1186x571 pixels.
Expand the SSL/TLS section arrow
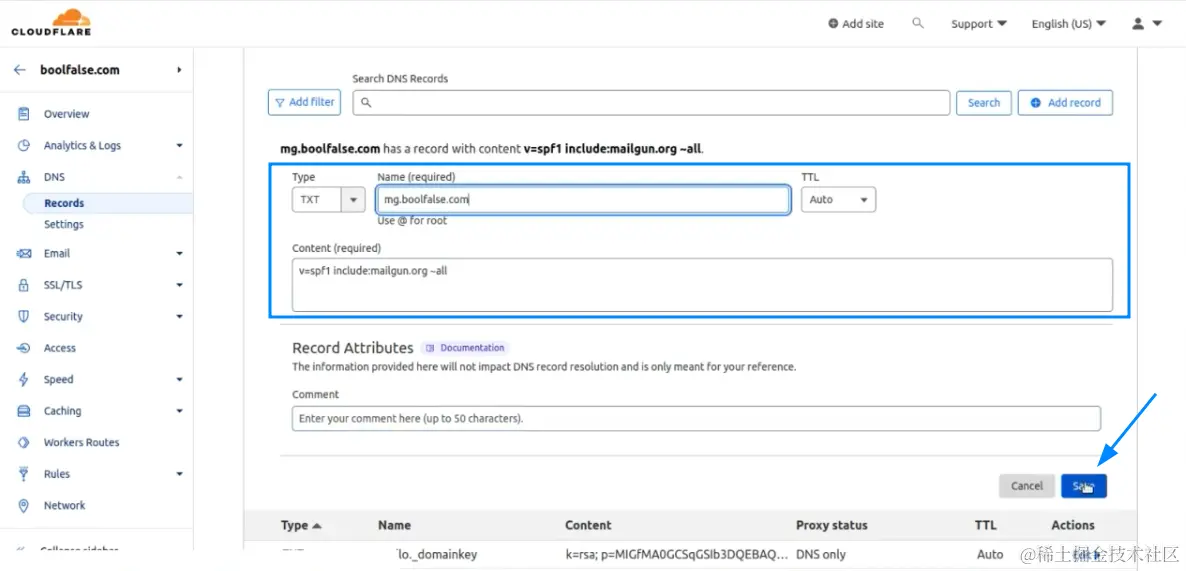point(179,285)
